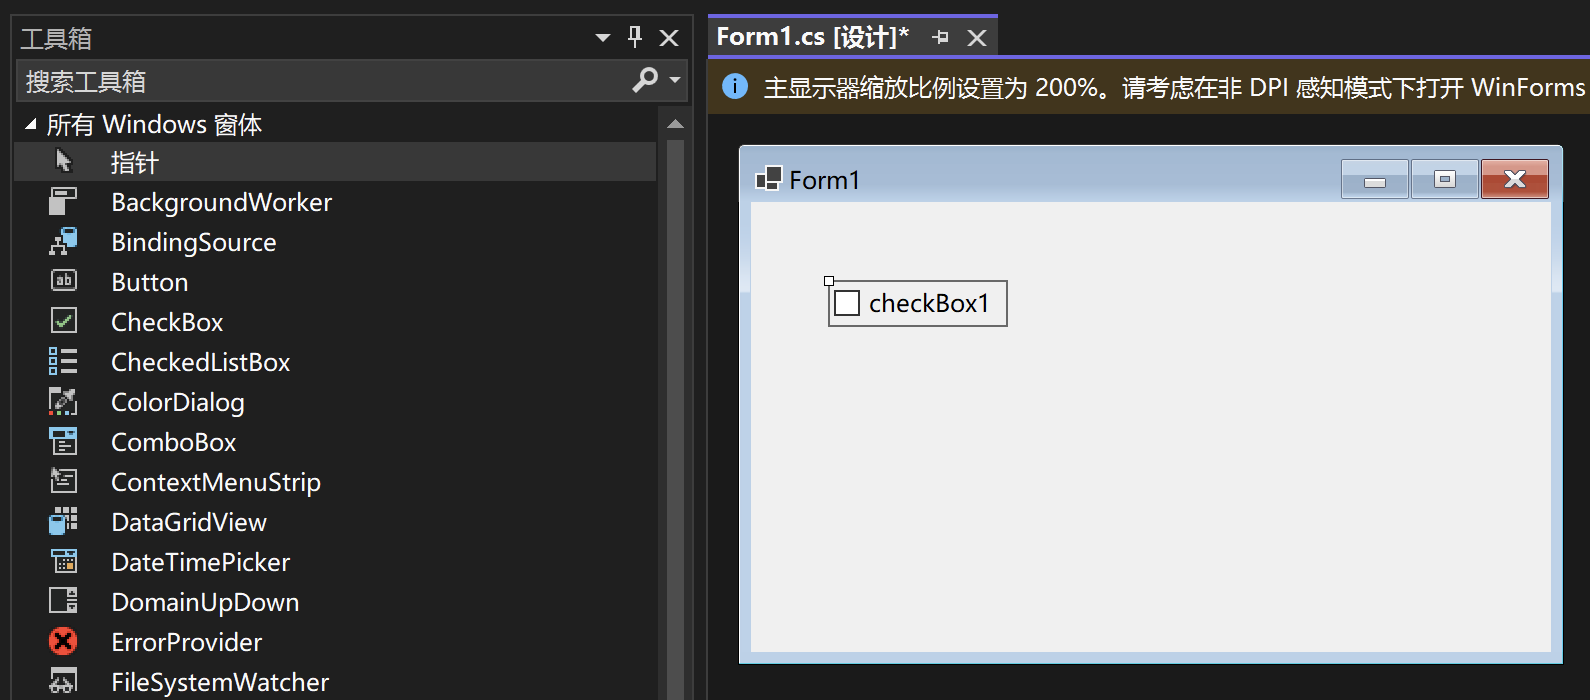Click the DateTimePicker calendar icon

pyautogui.click(x=63, y=561)
